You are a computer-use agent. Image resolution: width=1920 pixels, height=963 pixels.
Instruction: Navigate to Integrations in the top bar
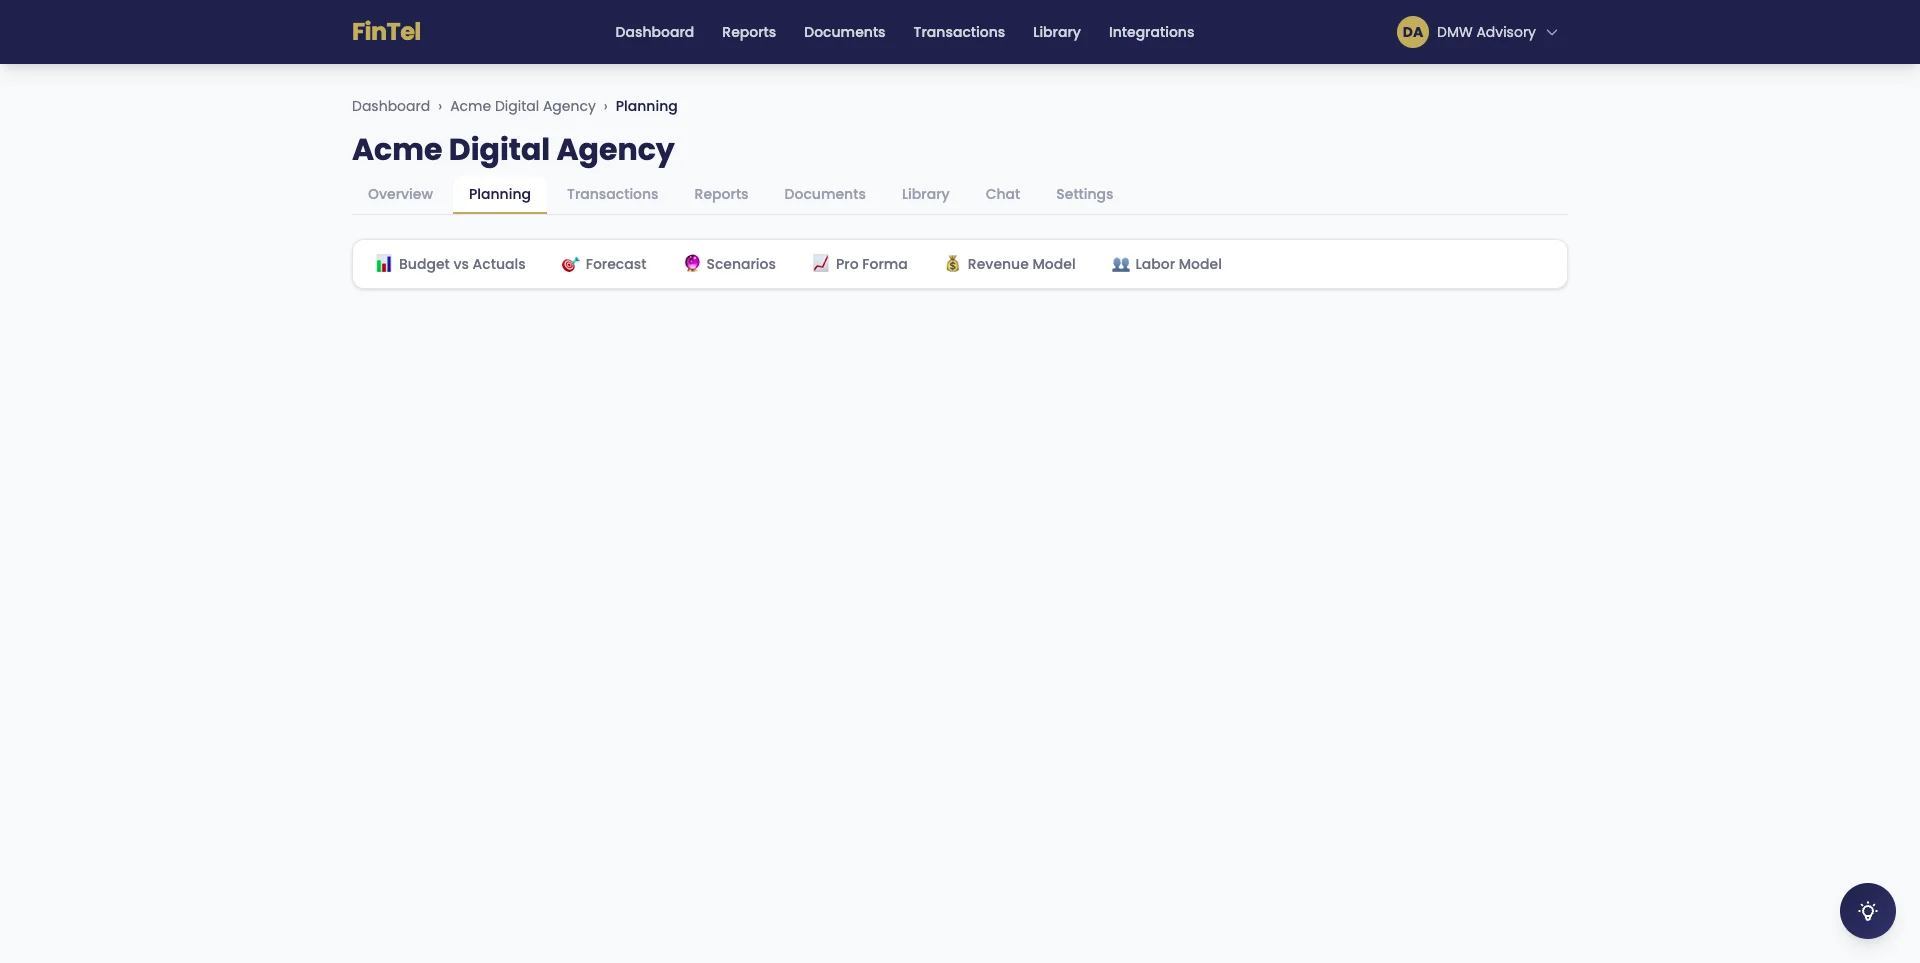(1151, 32)
